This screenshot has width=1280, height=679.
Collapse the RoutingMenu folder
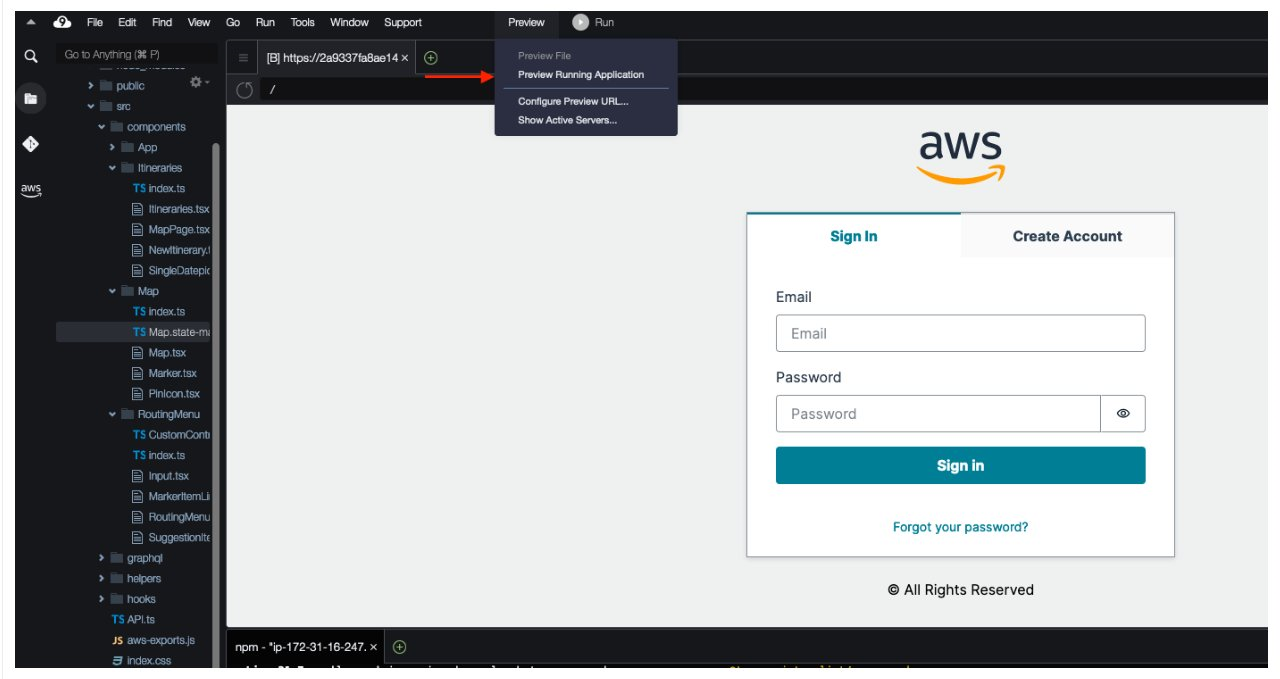(113, 414)
